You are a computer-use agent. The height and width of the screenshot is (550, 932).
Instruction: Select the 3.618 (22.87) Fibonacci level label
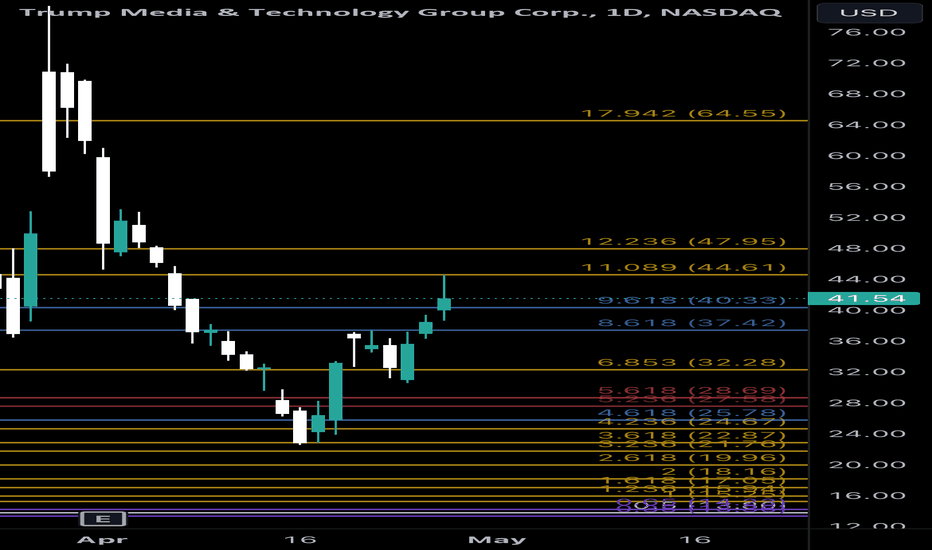(691, 435)
